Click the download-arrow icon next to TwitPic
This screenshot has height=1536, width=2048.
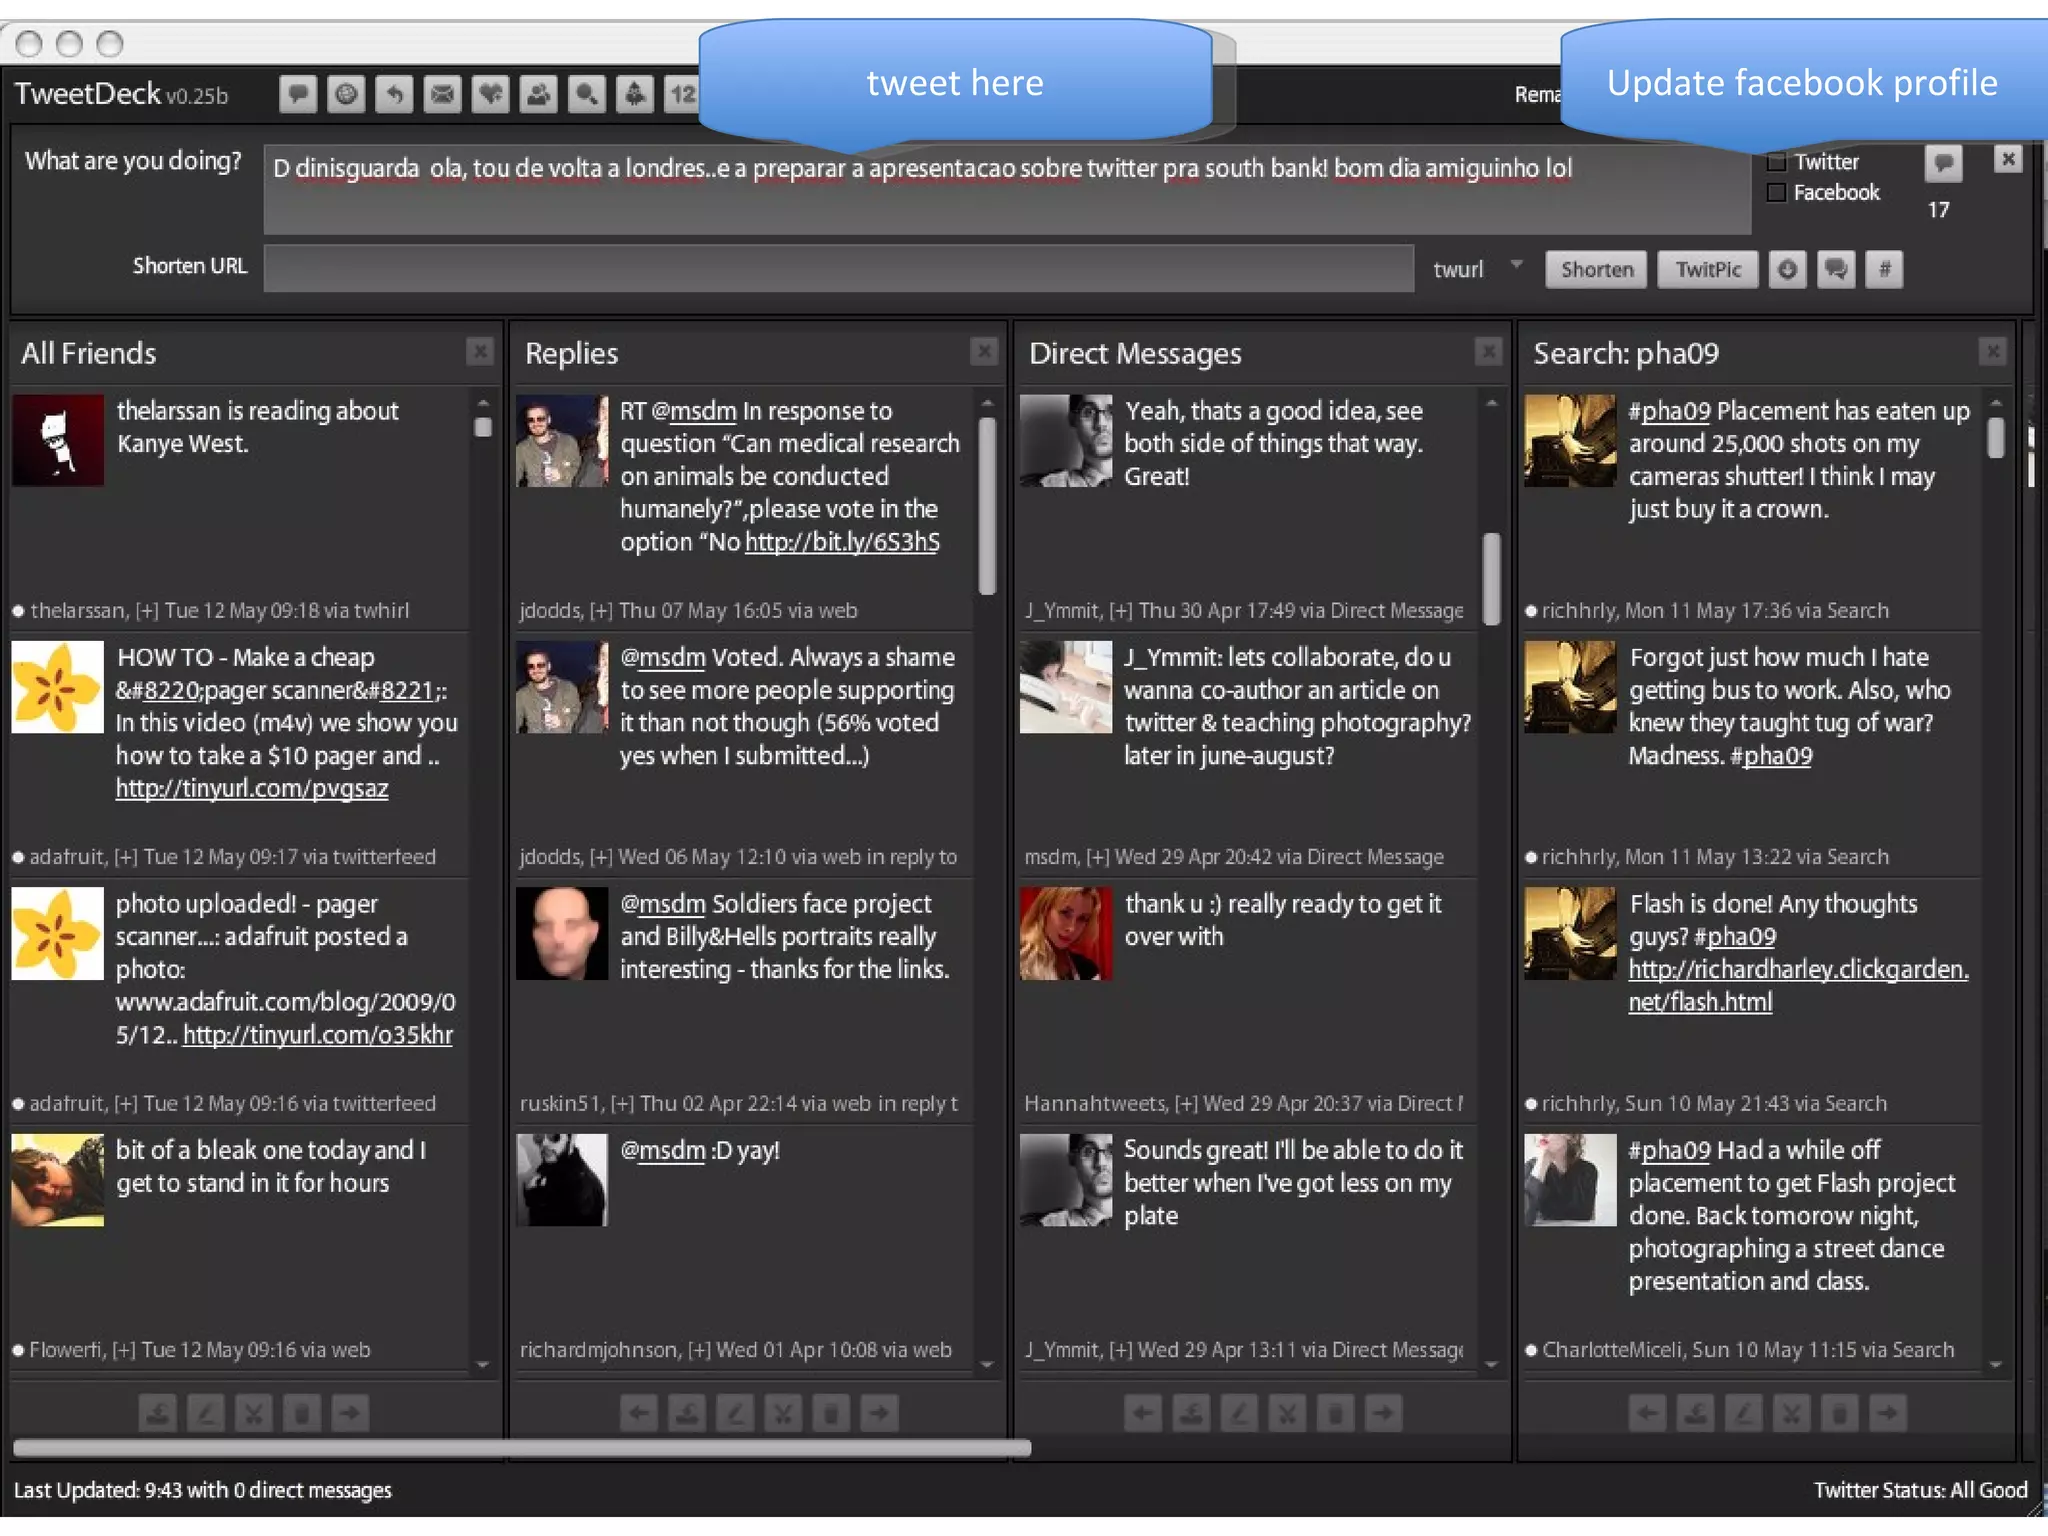click(x=1788, y=269)
